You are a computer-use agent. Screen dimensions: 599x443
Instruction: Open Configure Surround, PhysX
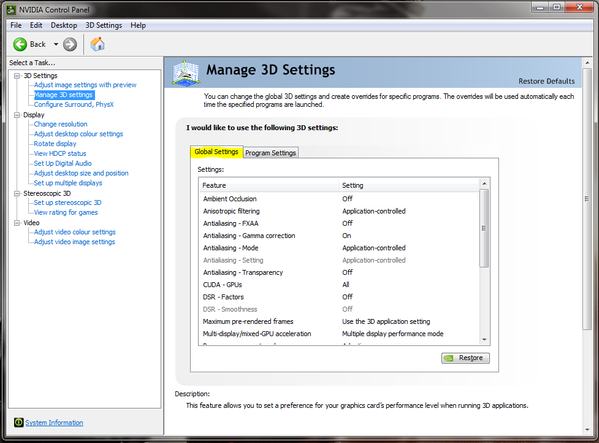[x=74, y=105]
